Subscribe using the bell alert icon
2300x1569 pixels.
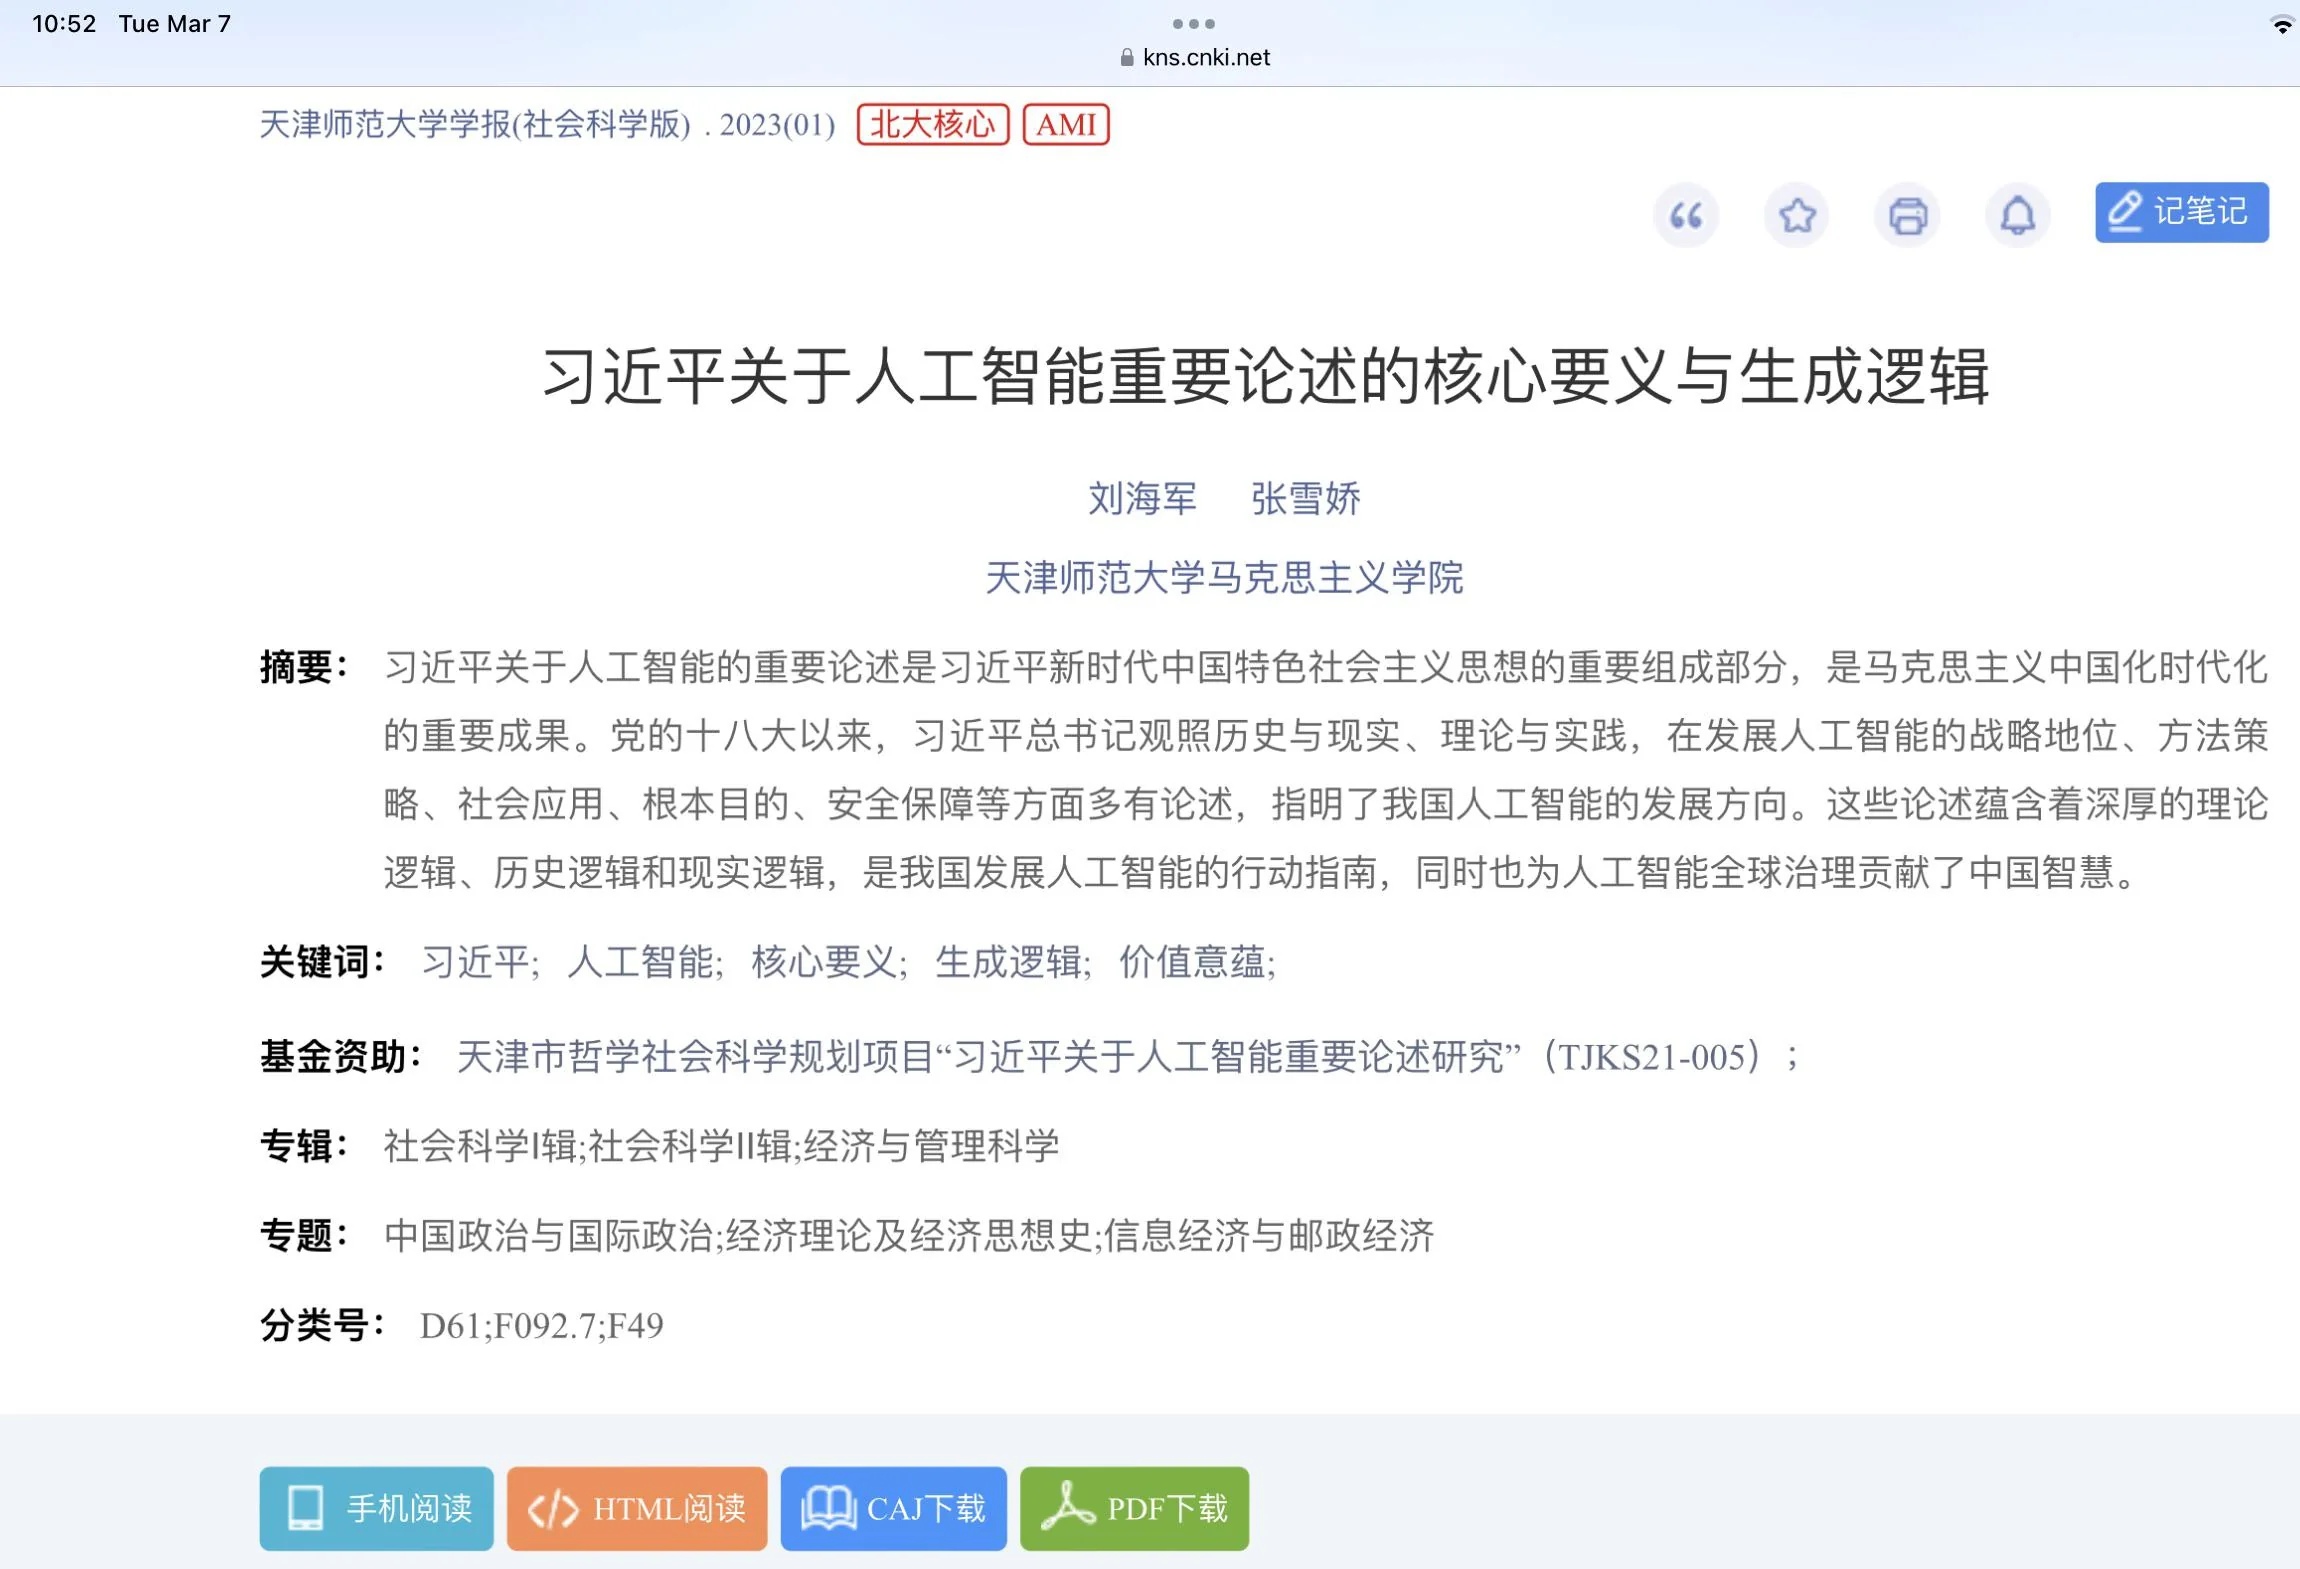(2018, 215)
